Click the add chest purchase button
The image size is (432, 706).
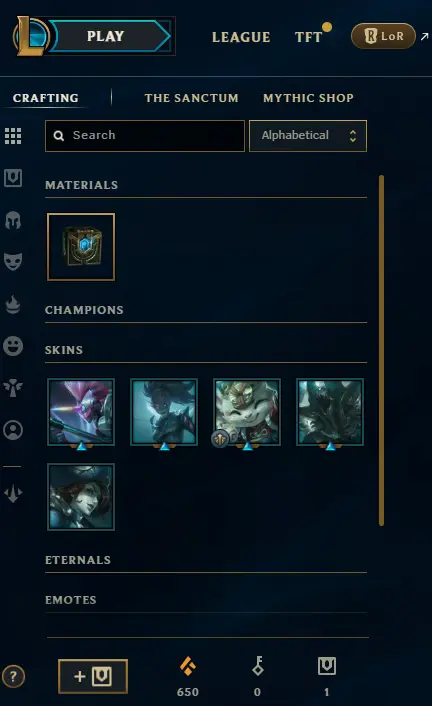[93, 676]
